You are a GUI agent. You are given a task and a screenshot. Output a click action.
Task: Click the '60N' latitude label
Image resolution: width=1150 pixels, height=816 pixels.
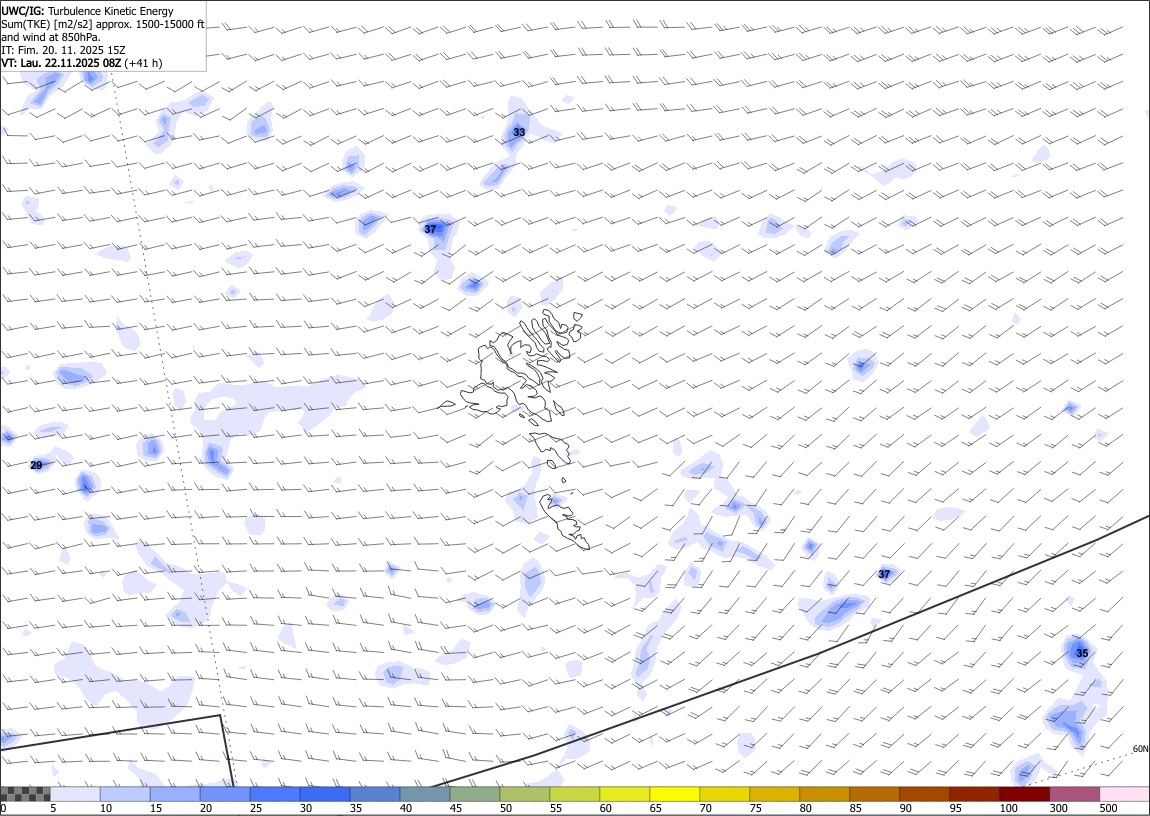(1140, 749)
